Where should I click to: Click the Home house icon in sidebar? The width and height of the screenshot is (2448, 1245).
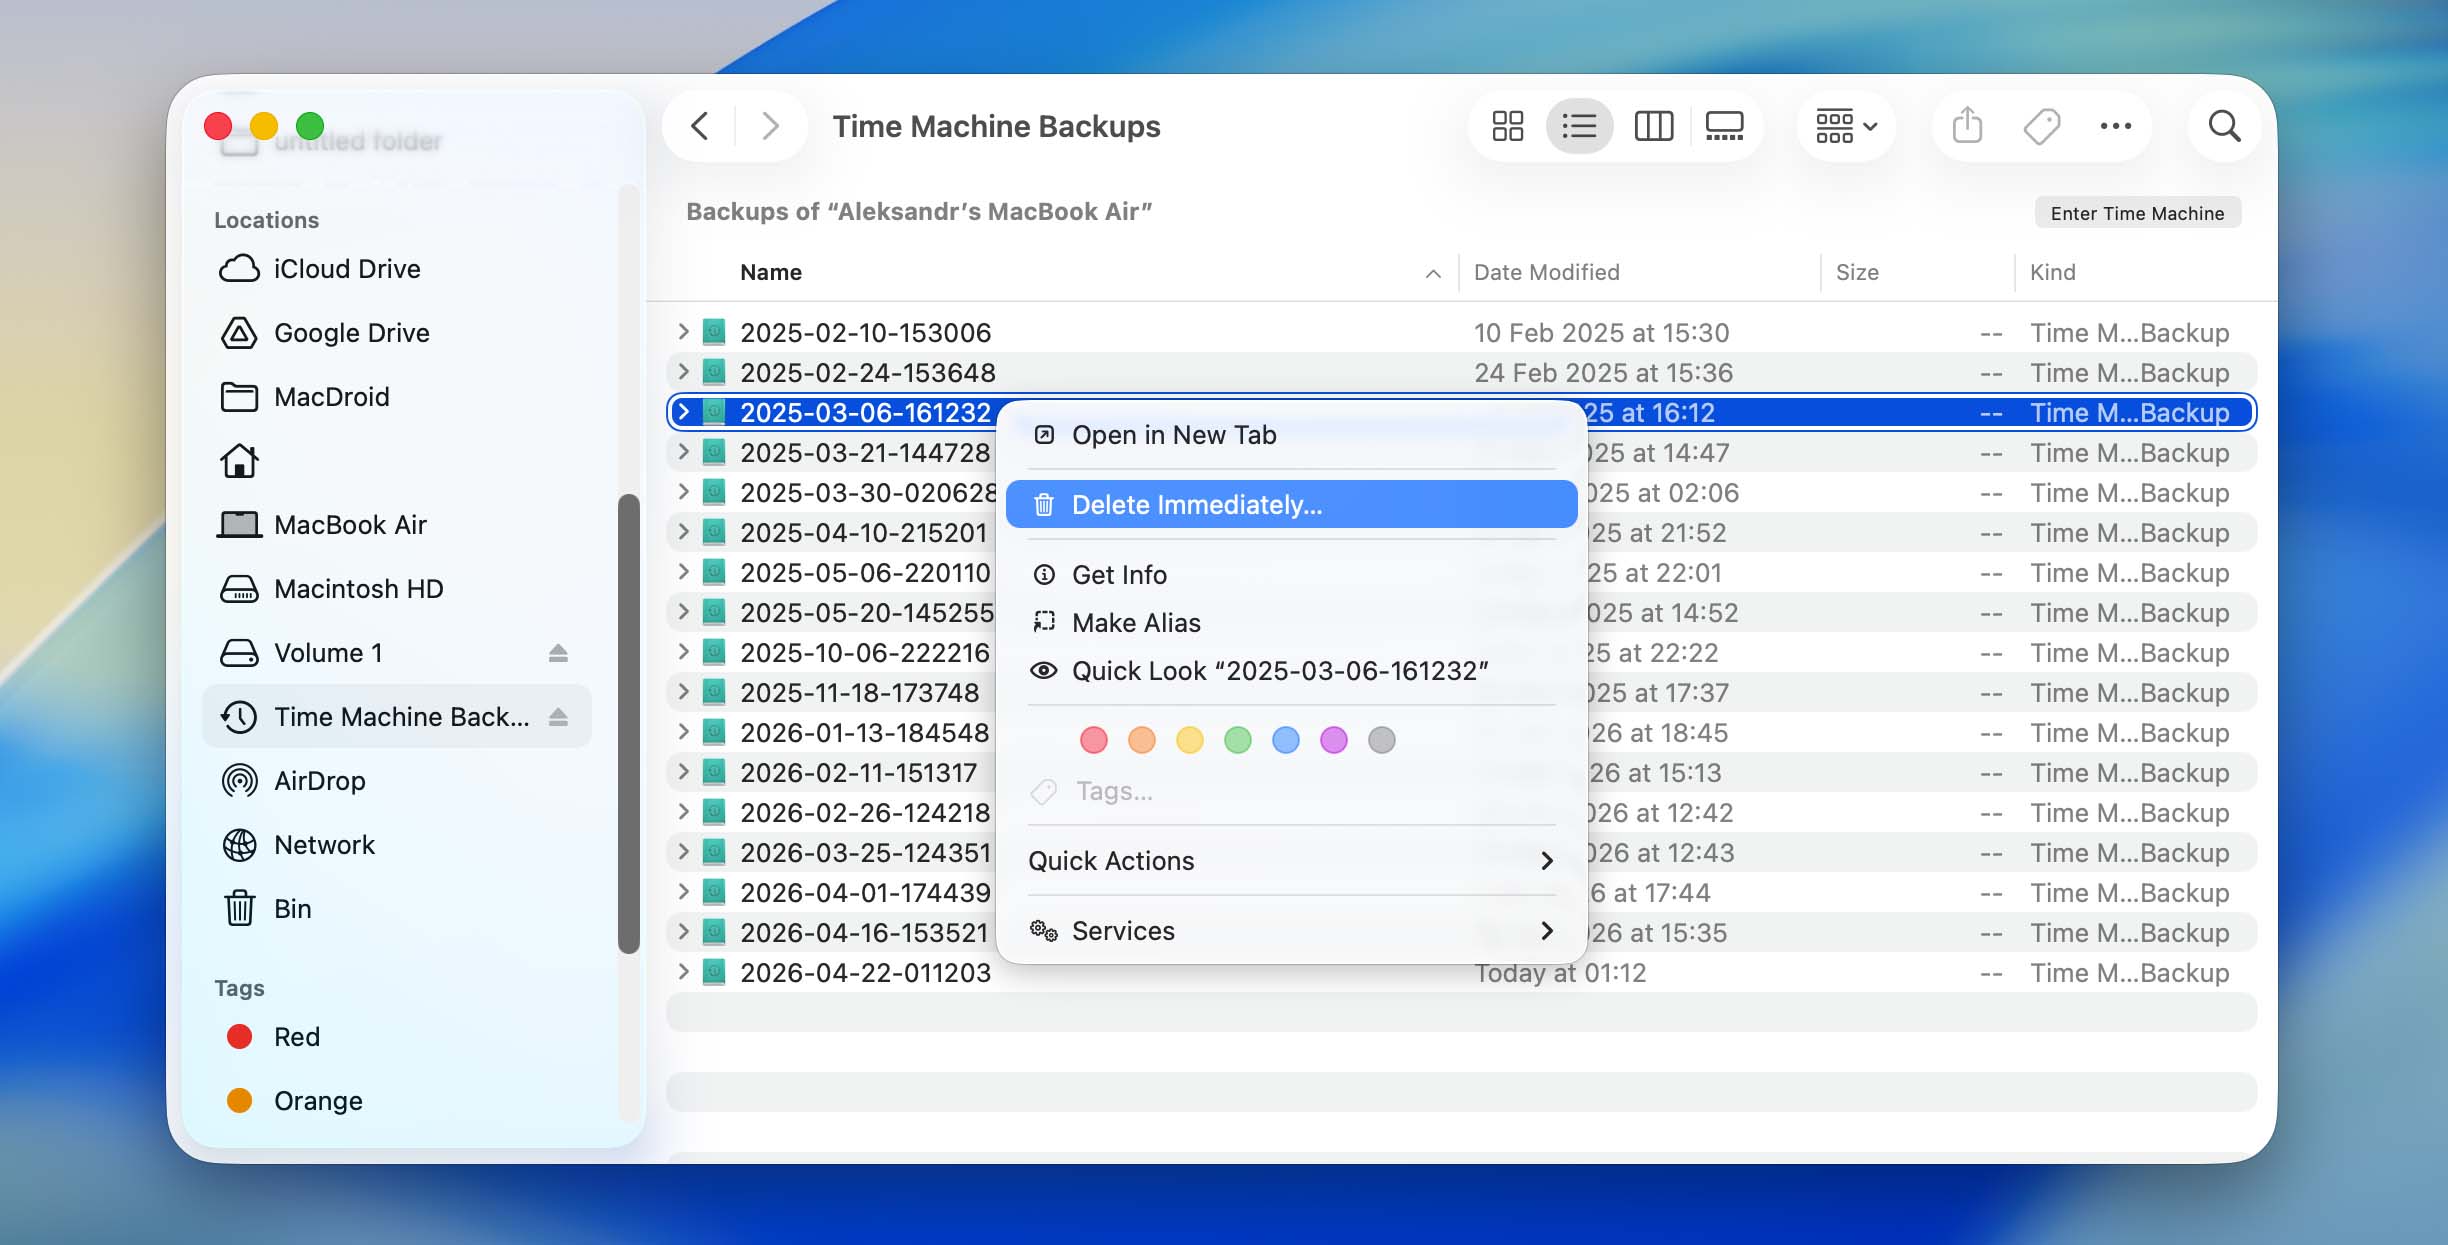[239, 461]
